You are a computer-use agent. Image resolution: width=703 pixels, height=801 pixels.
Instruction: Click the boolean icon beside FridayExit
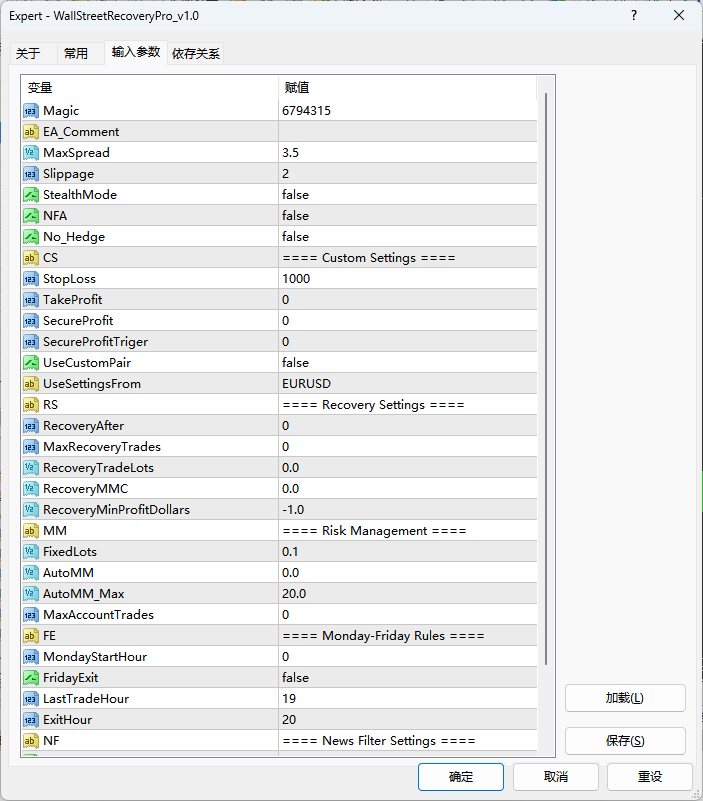[x=30, y=678]
